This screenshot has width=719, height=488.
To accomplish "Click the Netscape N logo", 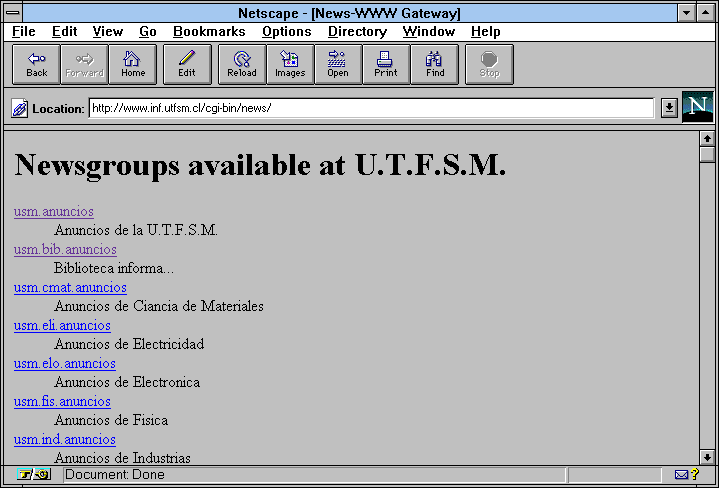I will 697,107.
